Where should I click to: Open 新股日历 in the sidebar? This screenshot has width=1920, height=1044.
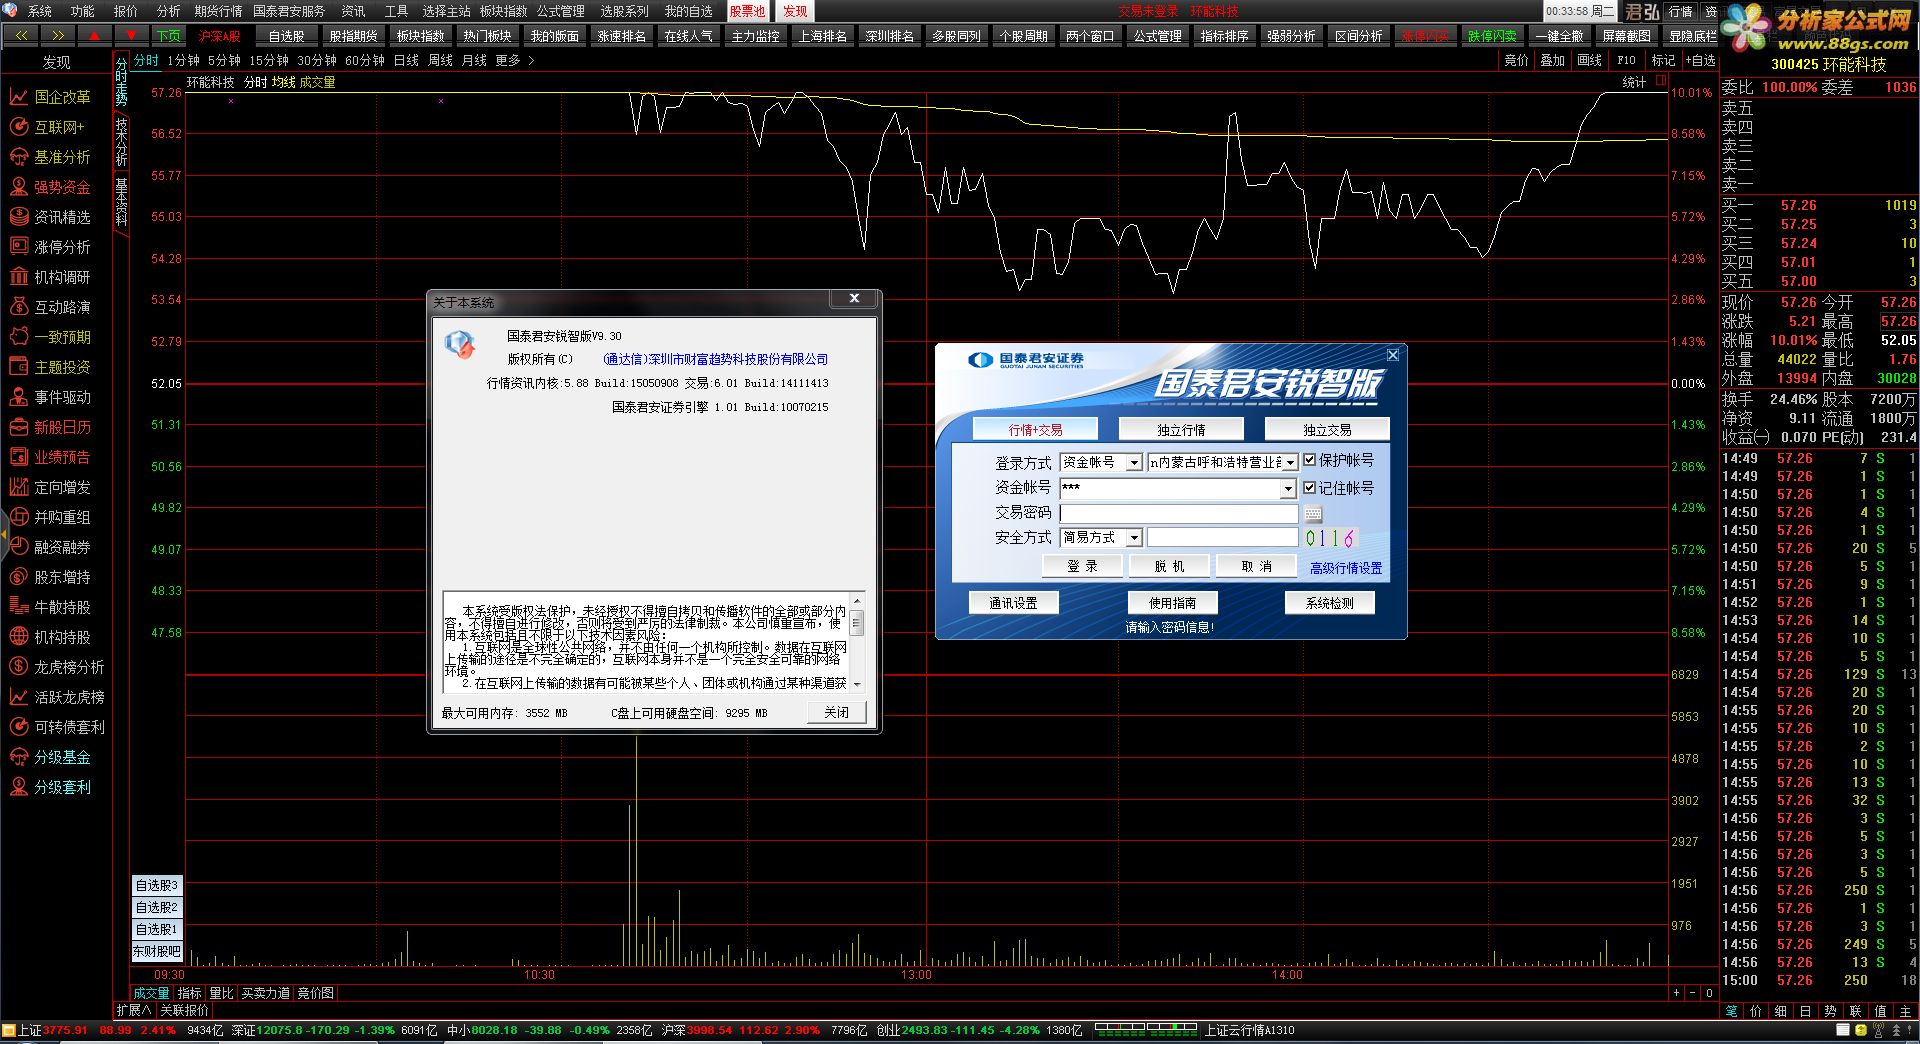click(x=50, y=427)
